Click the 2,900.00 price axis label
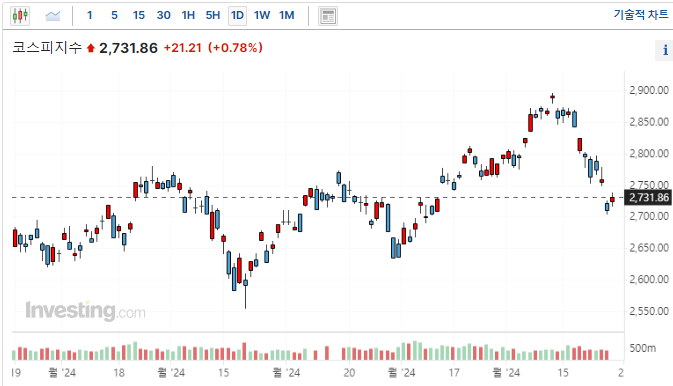Viewport: 673px width, 386px height. [x=649, y=90]
